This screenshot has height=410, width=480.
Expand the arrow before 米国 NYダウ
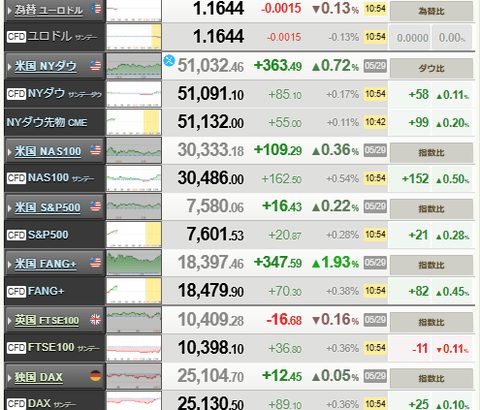click(x=9, y=66)
